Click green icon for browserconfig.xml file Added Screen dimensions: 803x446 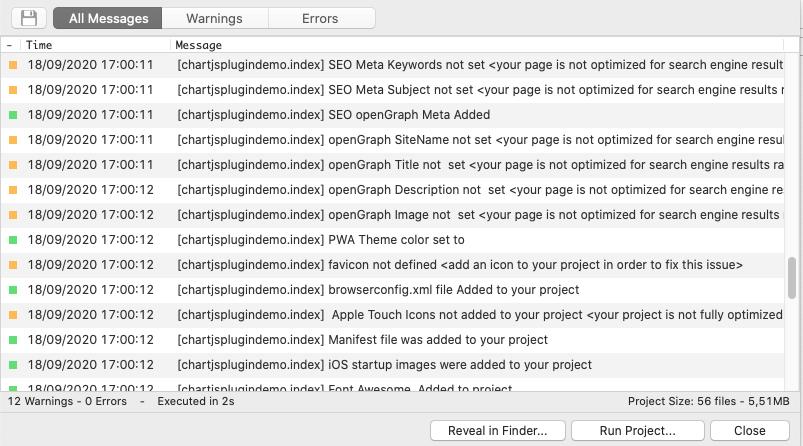pos(13,290)
